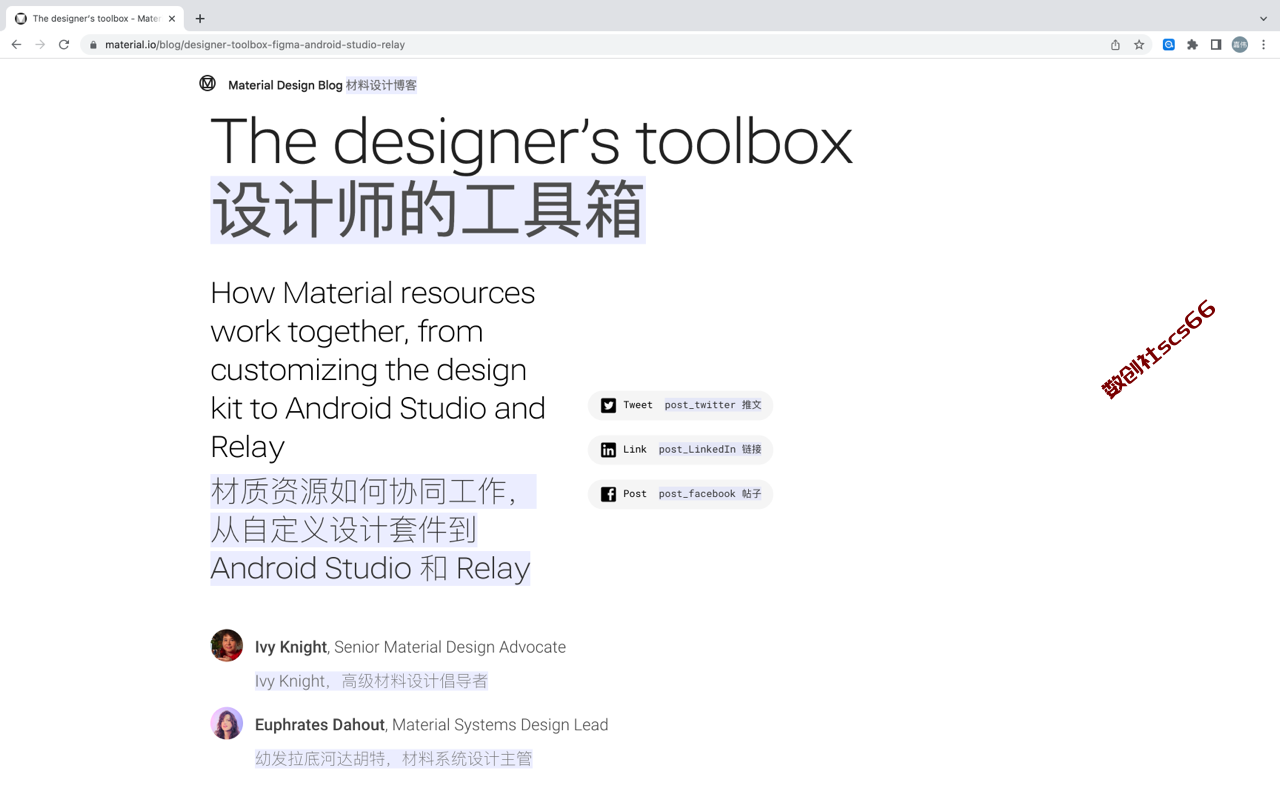Viewport: 1280px width, 800px height.
Task: Click the translated blog label 材料设计博客
Action: (381, 85)
